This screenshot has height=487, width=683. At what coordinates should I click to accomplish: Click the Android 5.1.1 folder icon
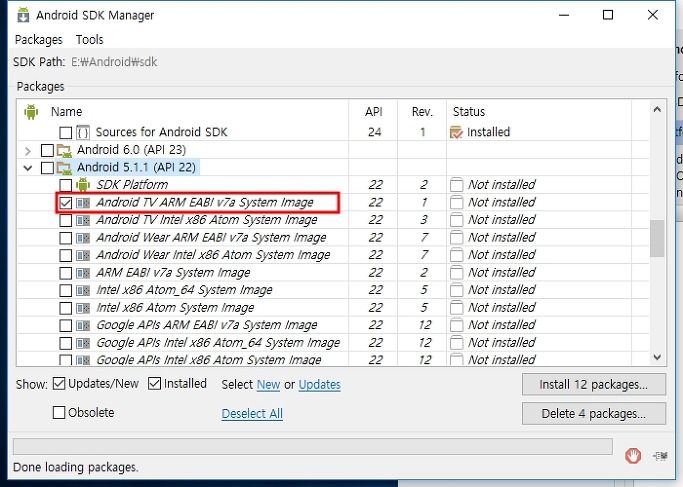(x=64, y=168)
